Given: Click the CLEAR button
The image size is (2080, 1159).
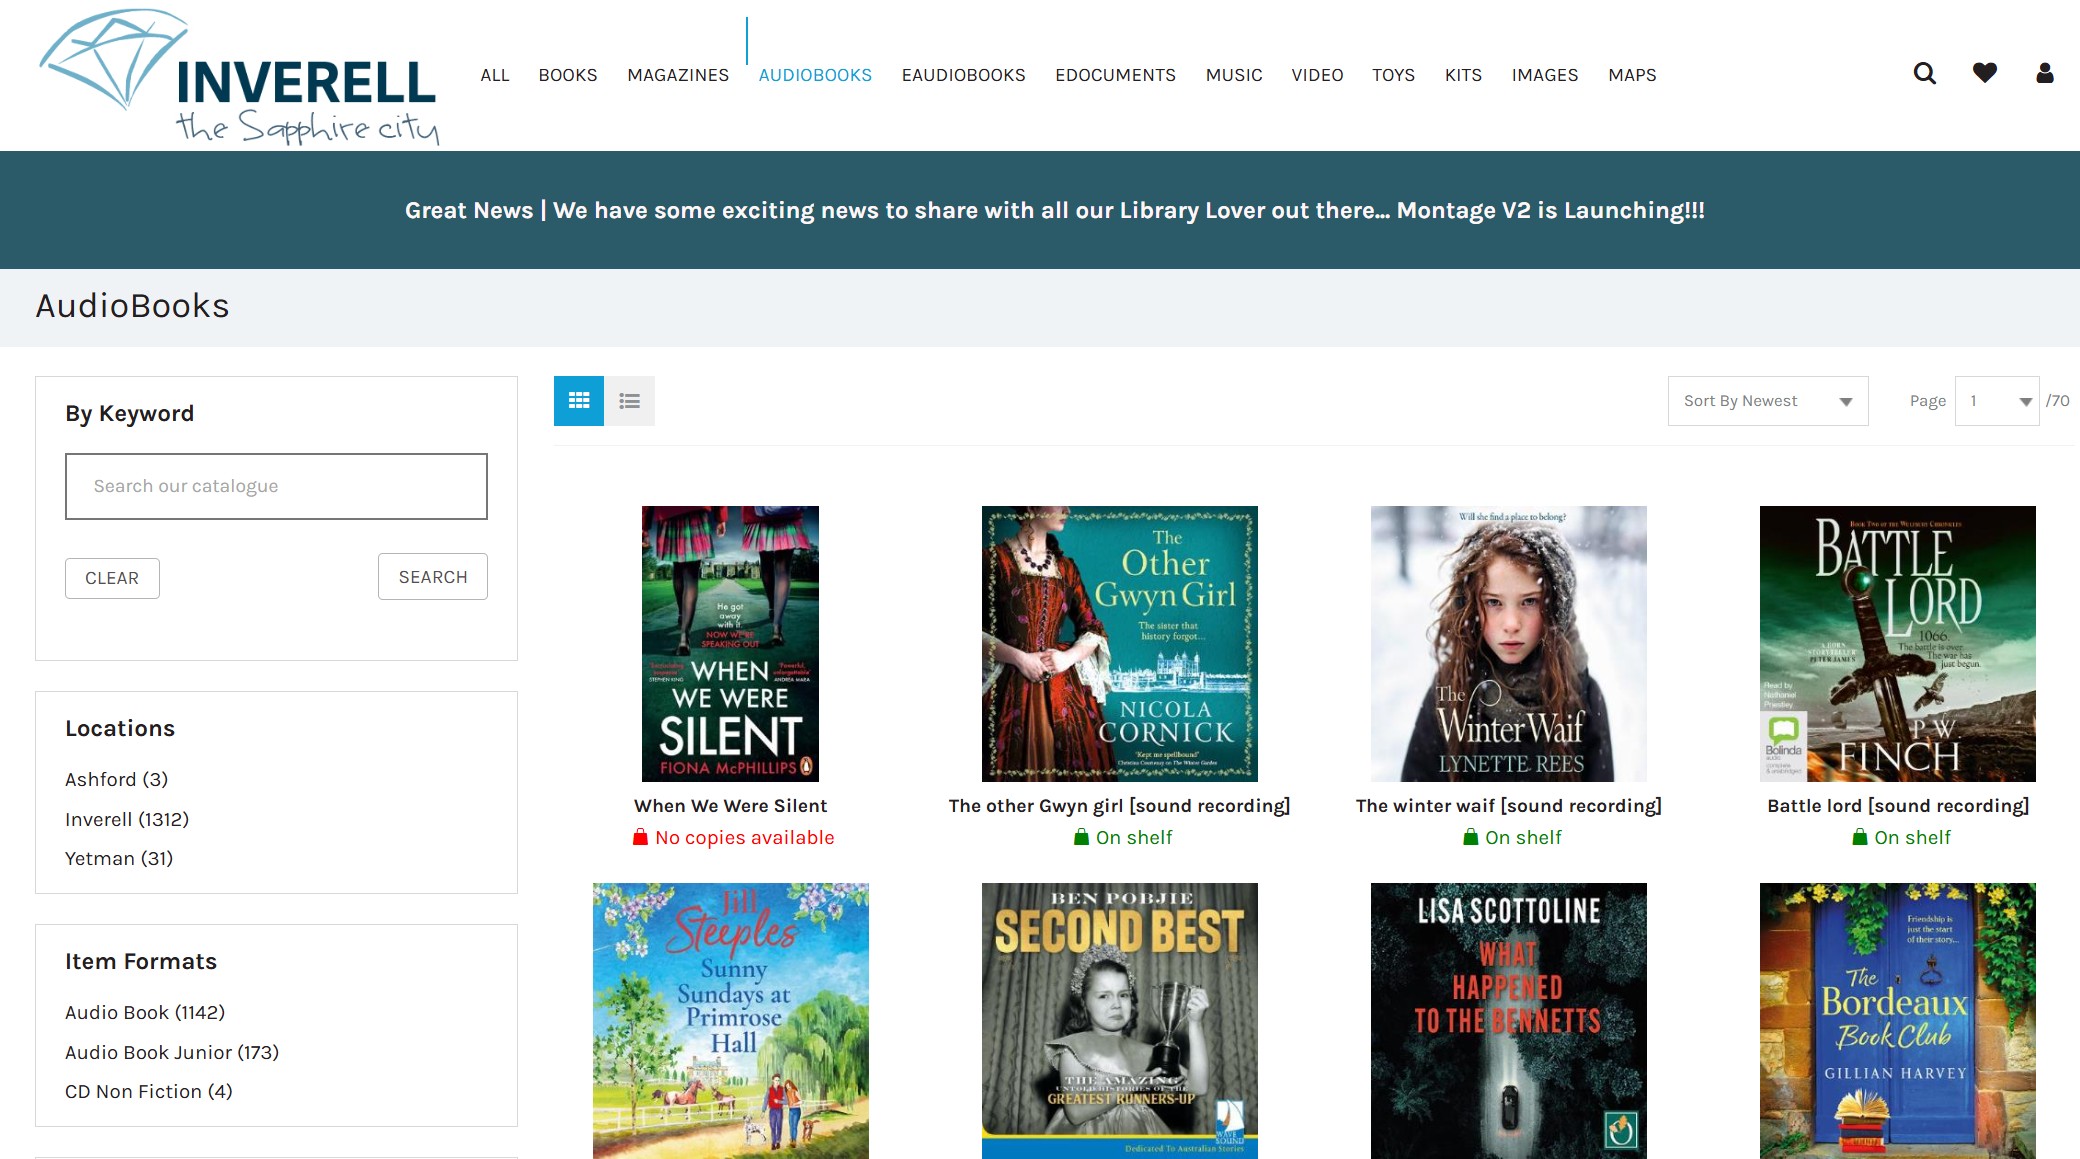Looking at the screenshot, I should tap(112, 578).
